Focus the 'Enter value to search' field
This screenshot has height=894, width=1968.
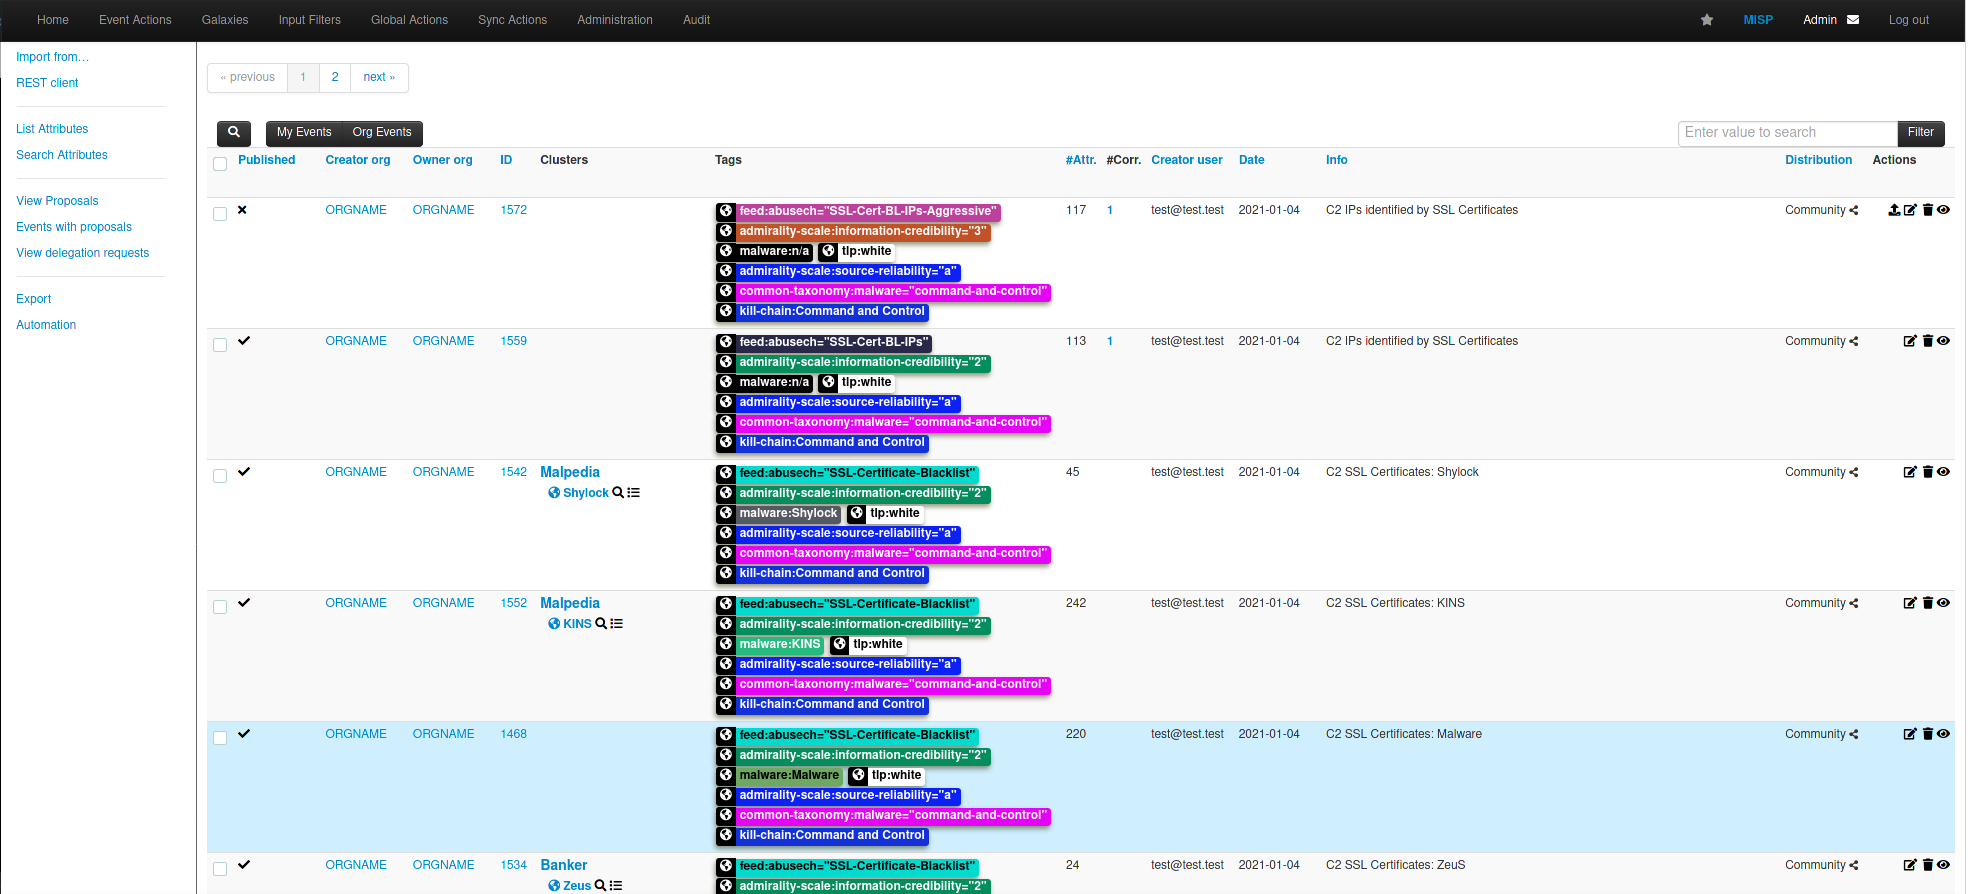[x=1788, y=133]
